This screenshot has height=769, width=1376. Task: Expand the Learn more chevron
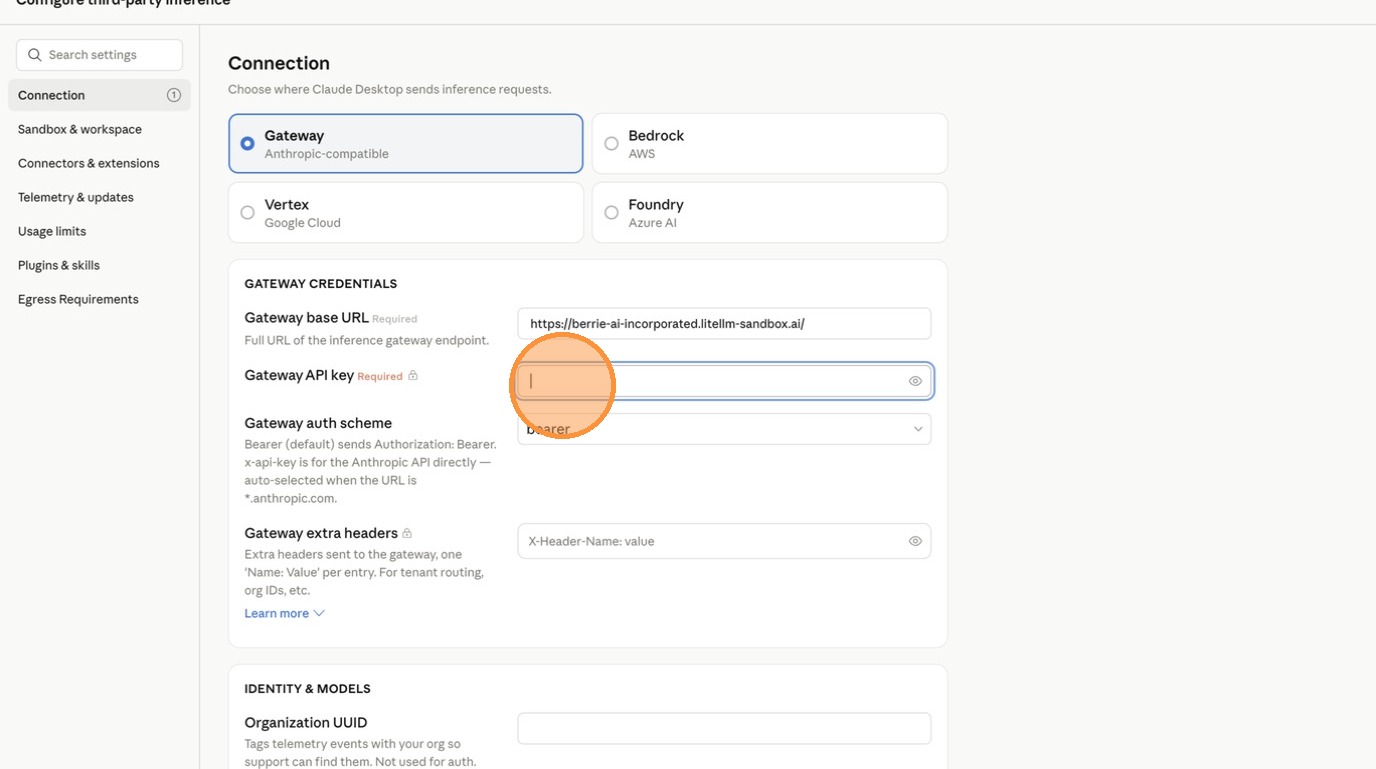click(319, 613)
